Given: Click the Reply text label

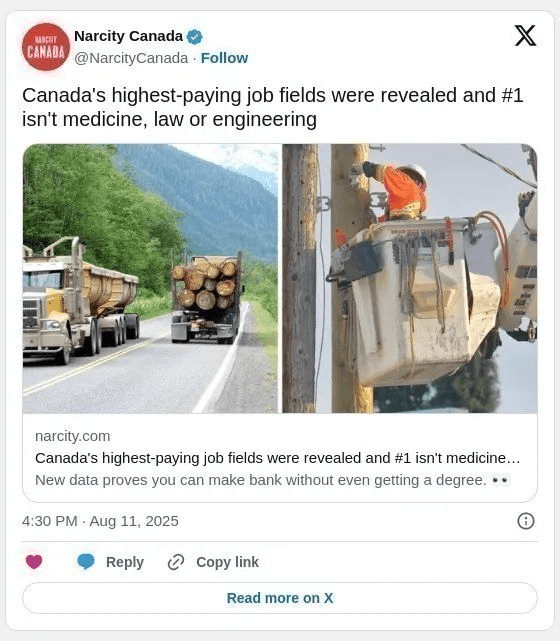Looking at the screenshot, I should coord(125,562).
